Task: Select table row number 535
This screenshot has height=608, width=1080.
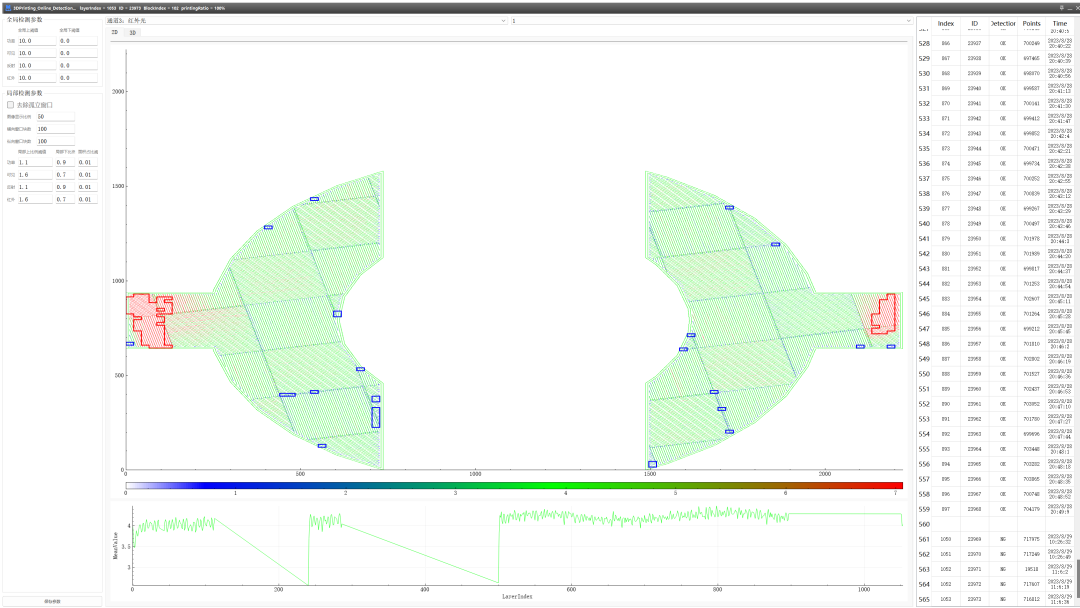Action: click(924, 149)
